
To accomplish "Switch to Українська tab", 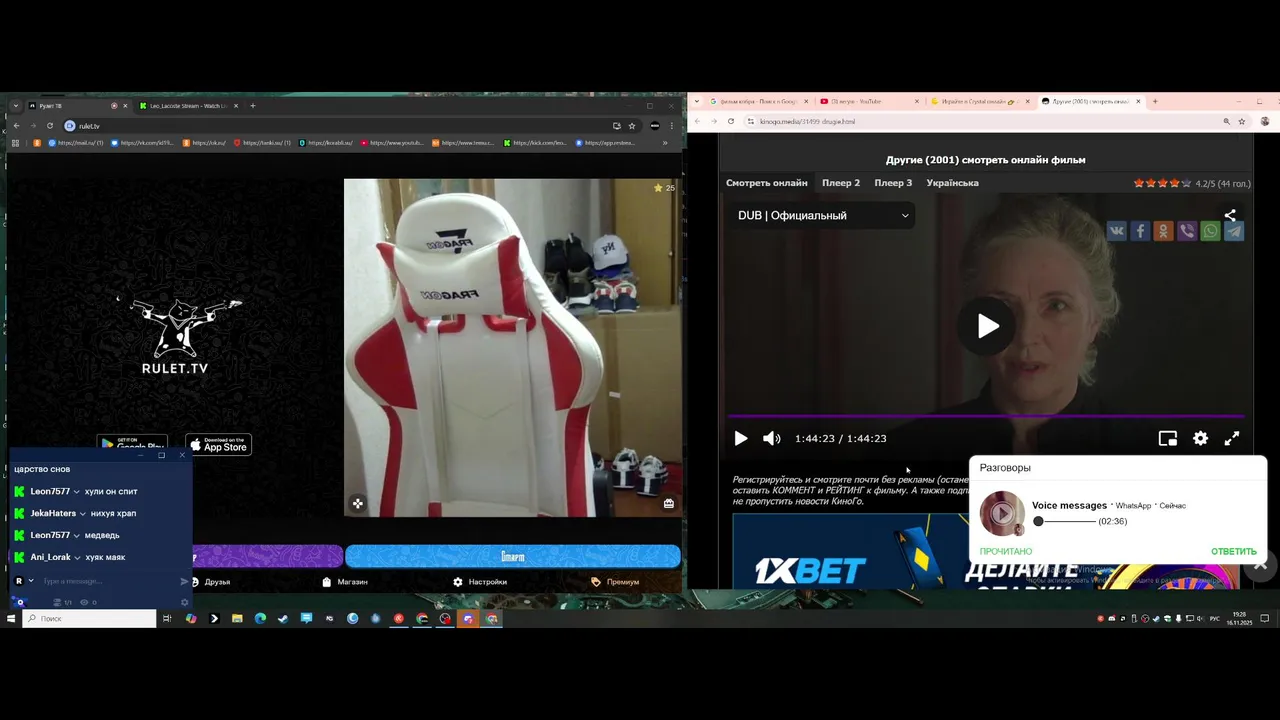I will pos(952,183).
